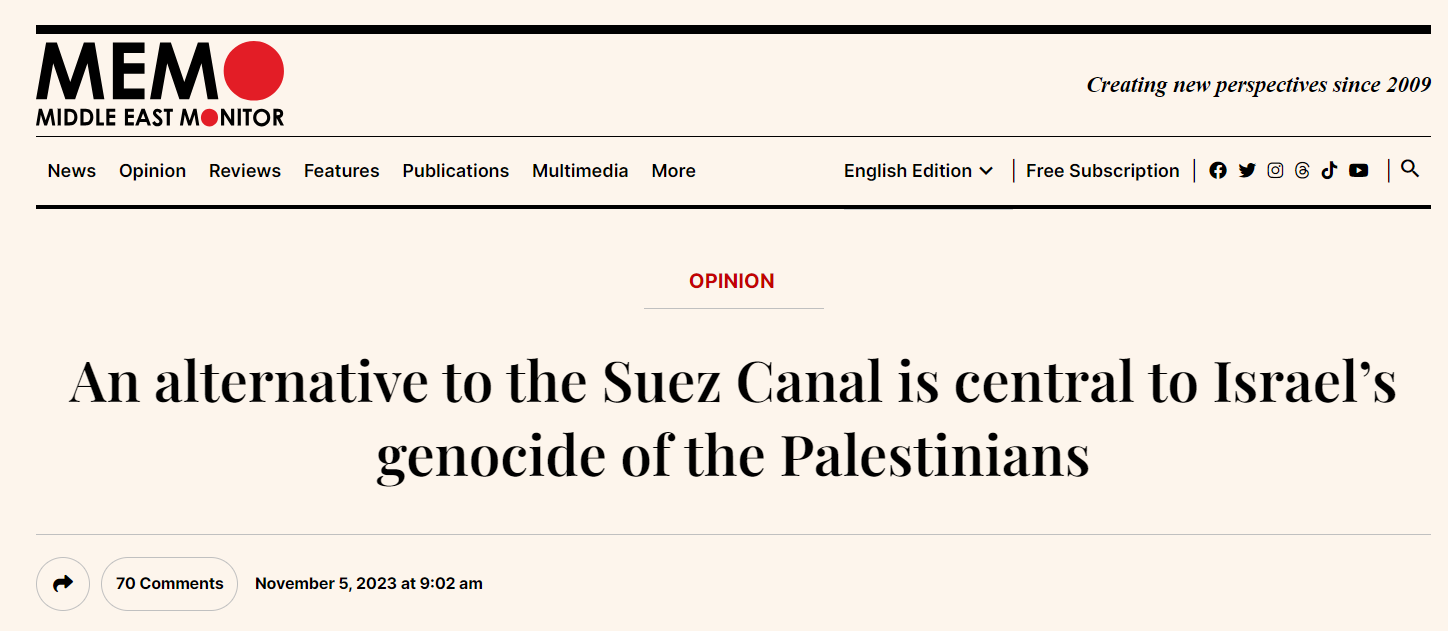This screenshot has width=1448, height=631.
Task: Open the Opinion menu item
Action: (152, 171)
